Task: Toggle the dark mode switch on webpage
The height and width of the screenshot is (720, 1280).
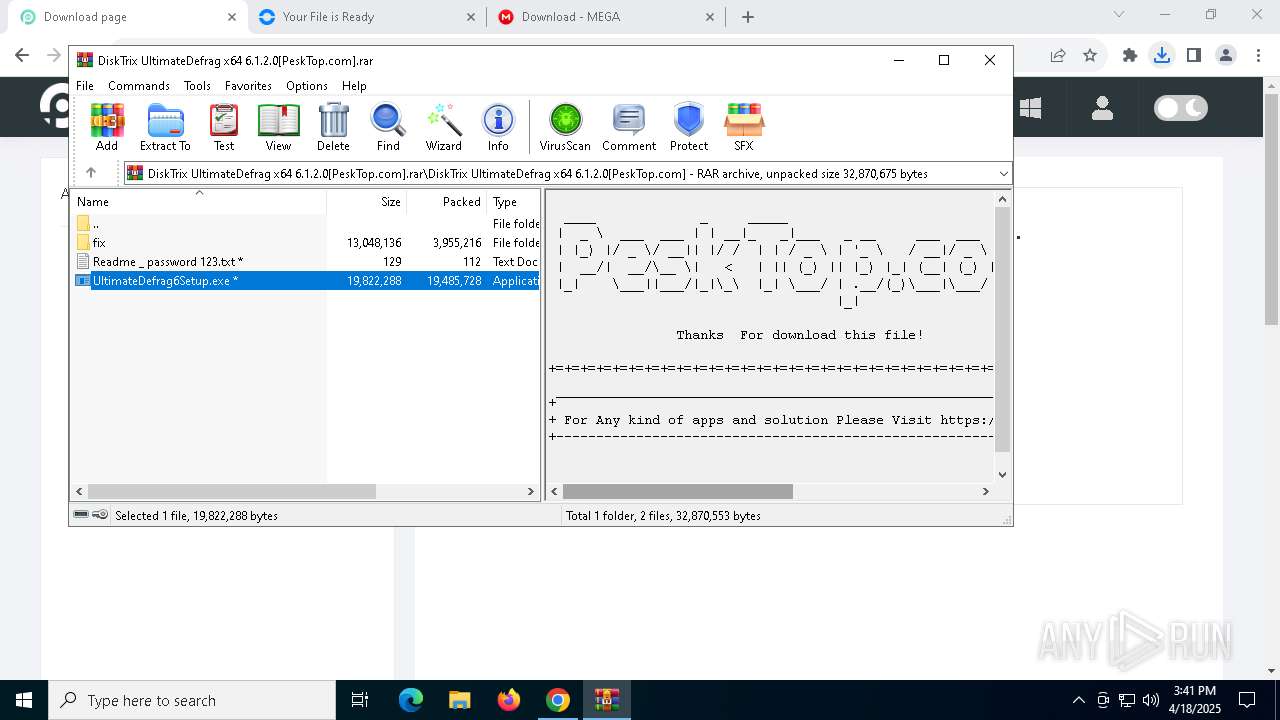Action: [x=1181, y=108]
